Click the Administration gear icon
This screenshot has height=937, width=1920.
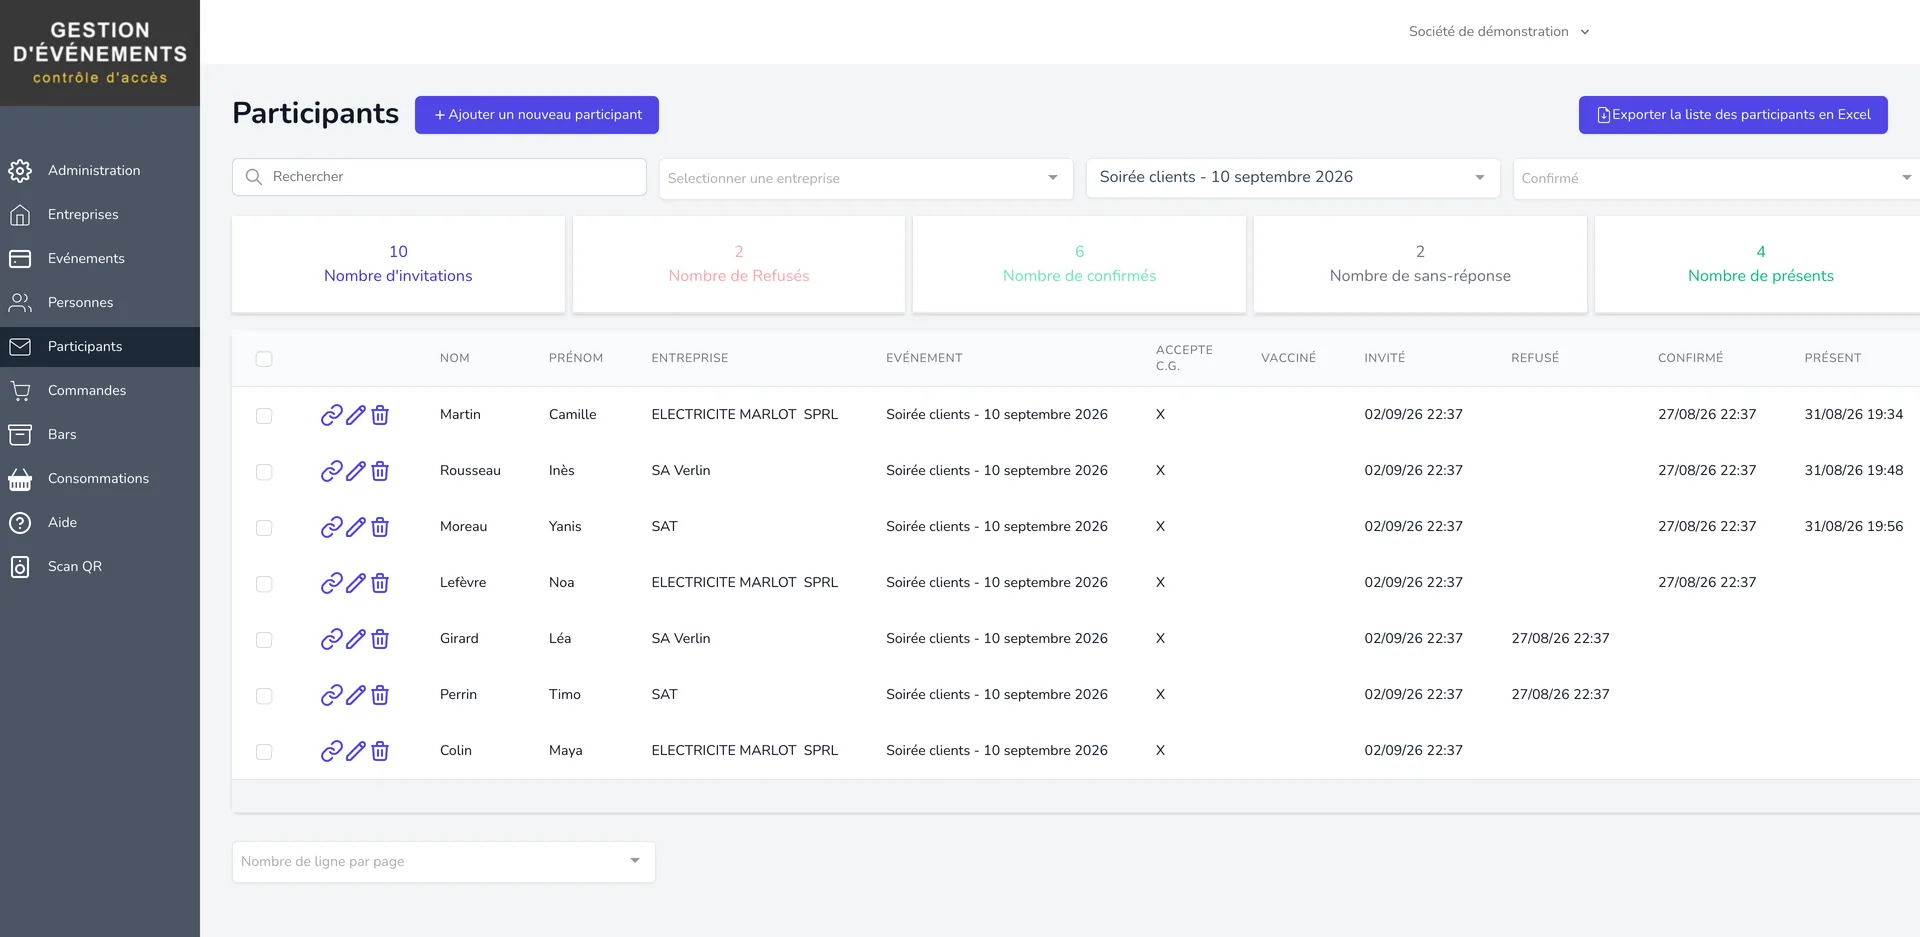point(20,171)
